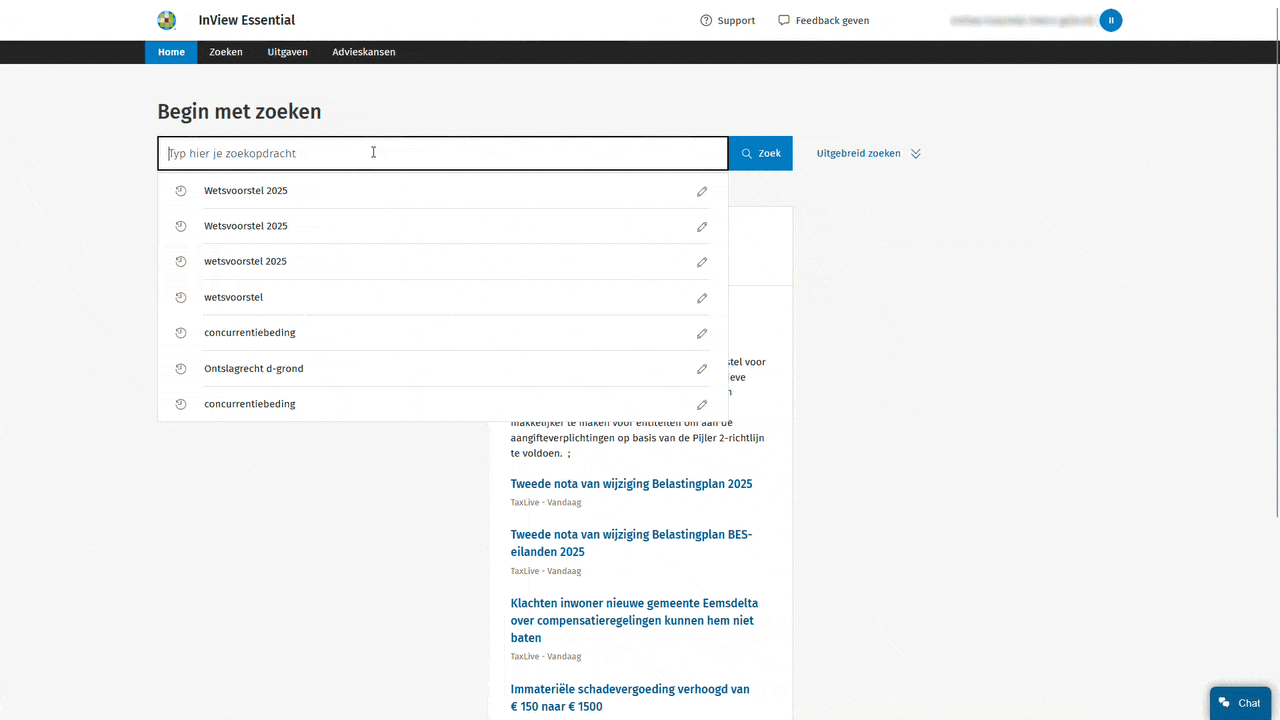Click into the search input field
The height and width of the screenshot is (720, 1280).
tap(442, 154)
